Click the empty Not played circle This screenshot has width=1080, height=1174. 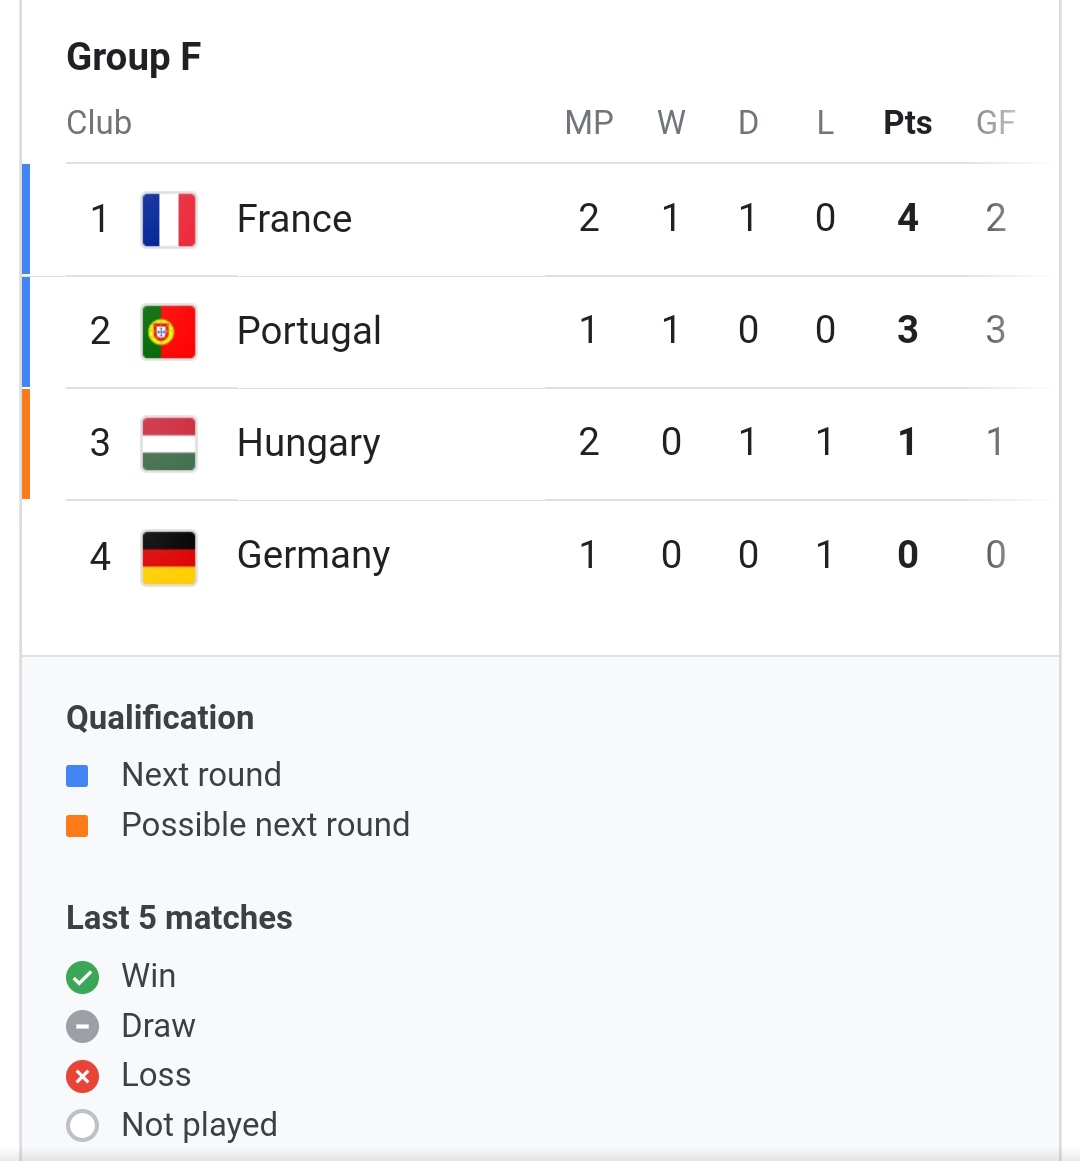(82, 1125)
